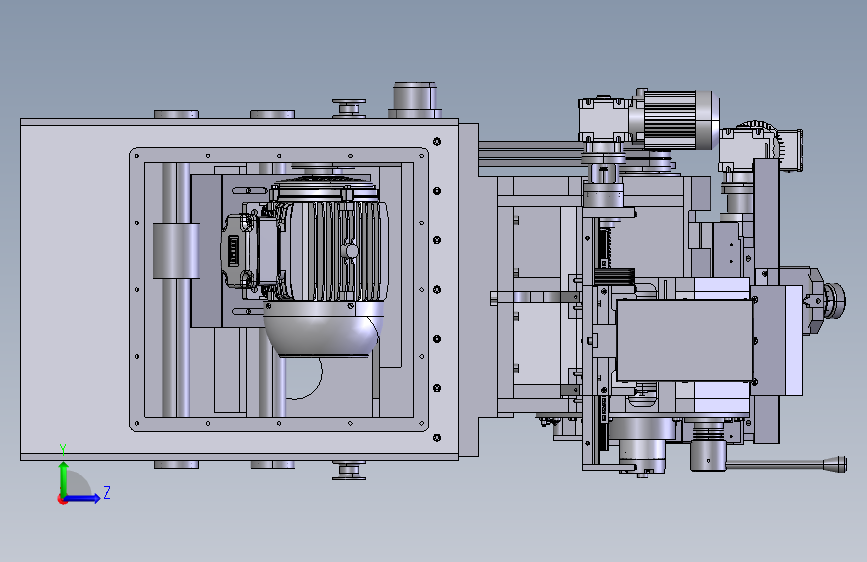867x562 pixels.
Task: Select the domed fan cover of the large motor
Action: point(323,329)
